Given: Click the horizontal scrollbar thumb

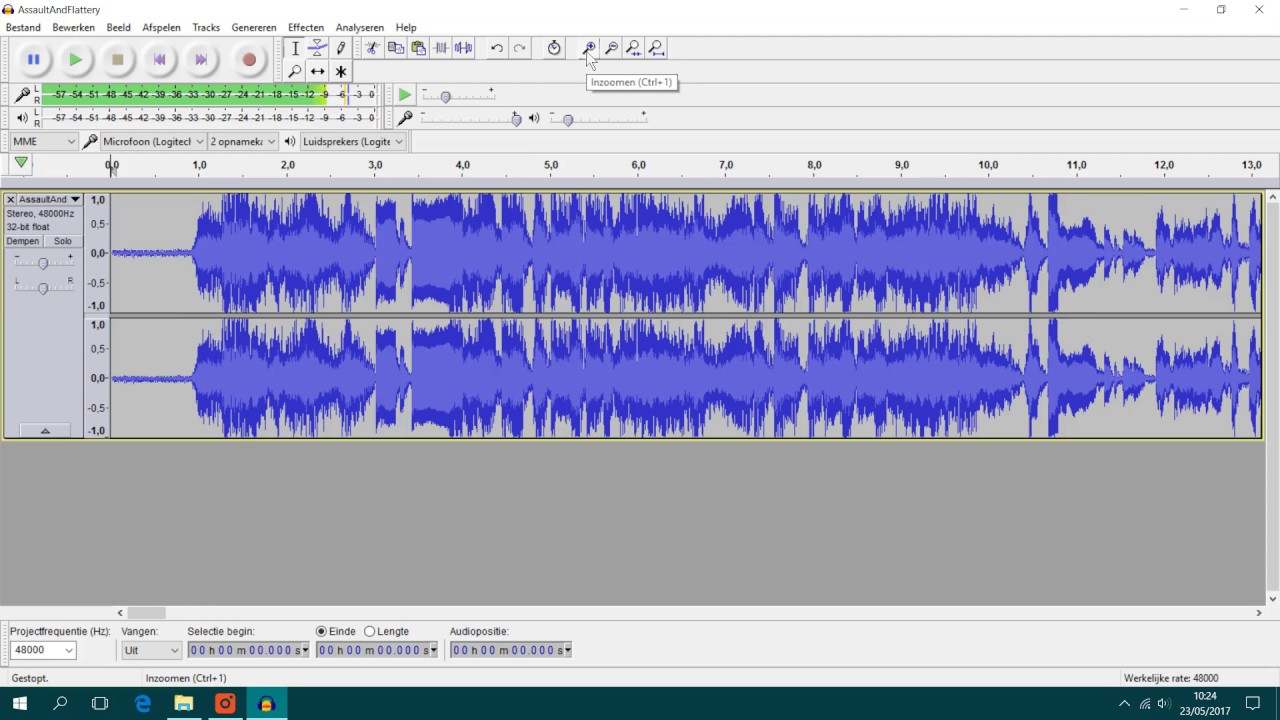Looking at the screenshot, I should pos(146,613).
